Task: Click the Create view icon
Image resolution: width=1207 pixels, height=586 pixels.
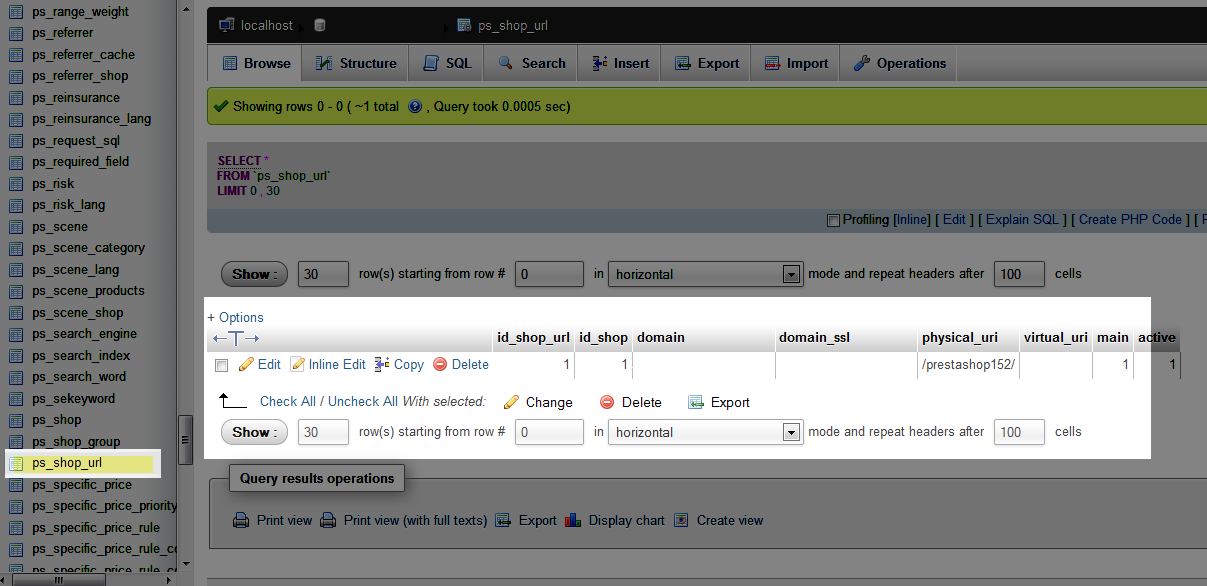Action: click(681, 520)
